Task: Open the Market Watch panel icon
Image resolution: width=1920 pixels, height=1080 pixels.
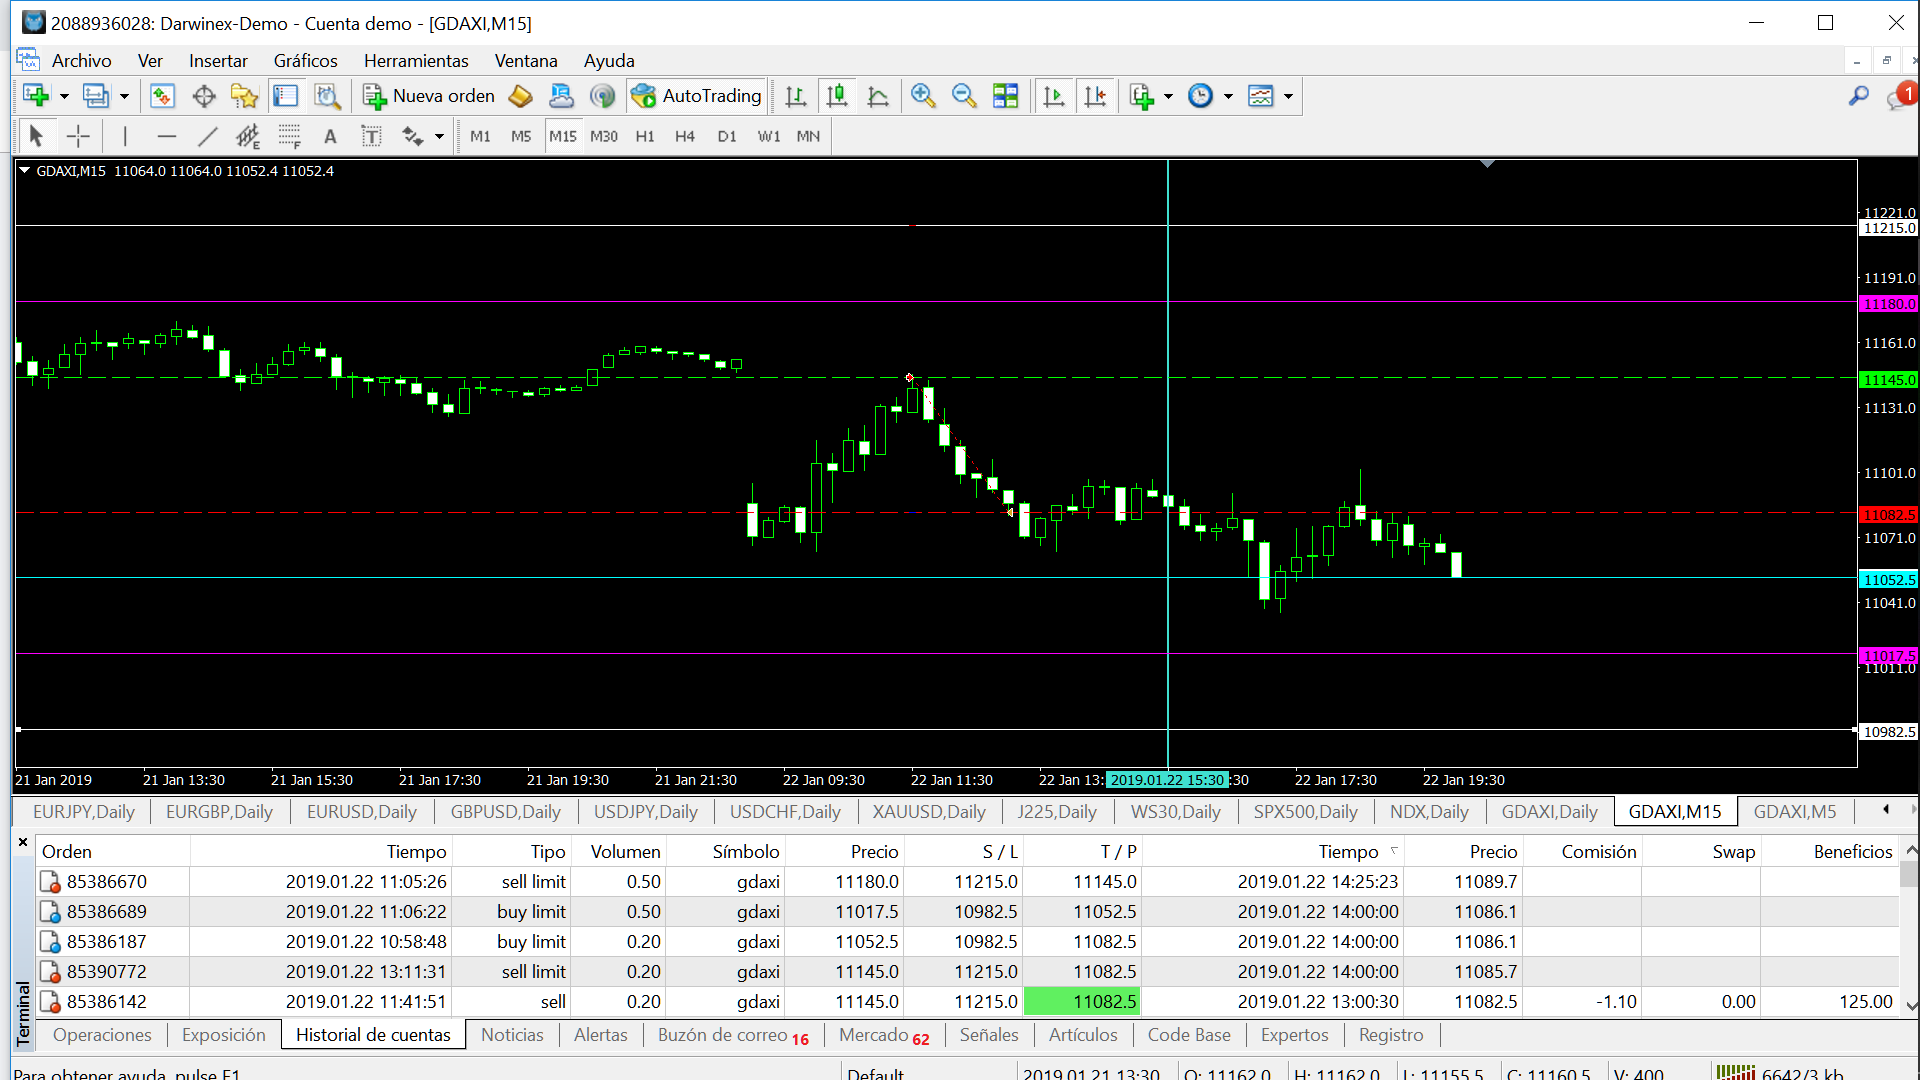Action: 162,96
